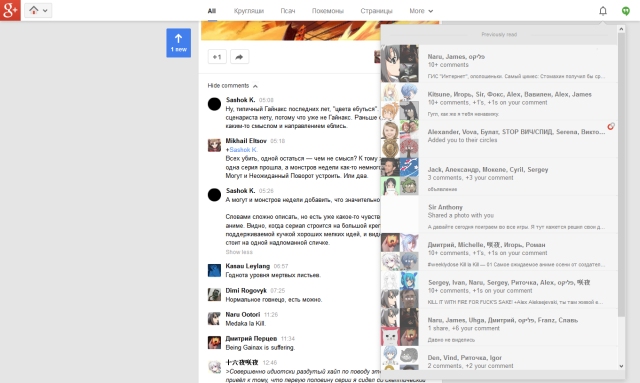
Task: Switch to the Страницы tab
Action: coord(376,11)
